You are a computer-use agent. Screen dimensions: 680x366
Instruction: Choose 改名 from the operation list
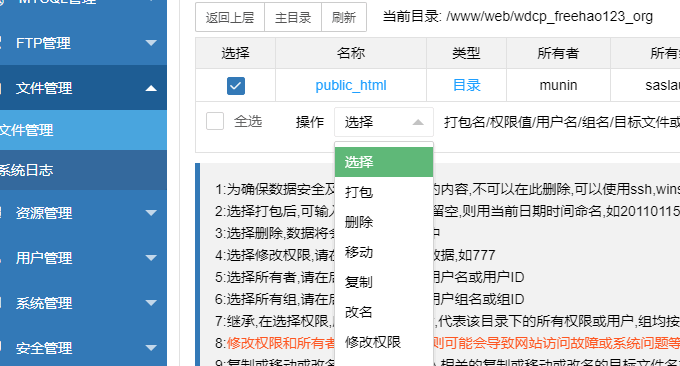tap(384, 312)
